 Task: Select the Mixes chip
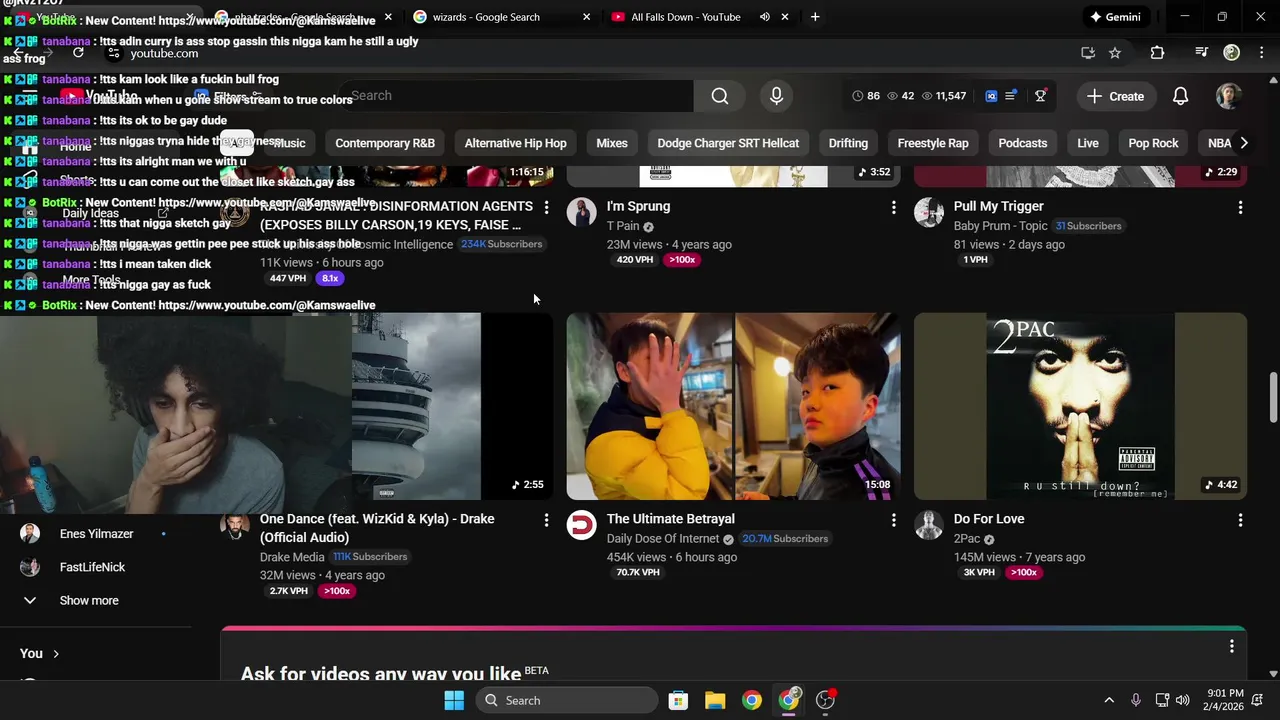point(612,143)
